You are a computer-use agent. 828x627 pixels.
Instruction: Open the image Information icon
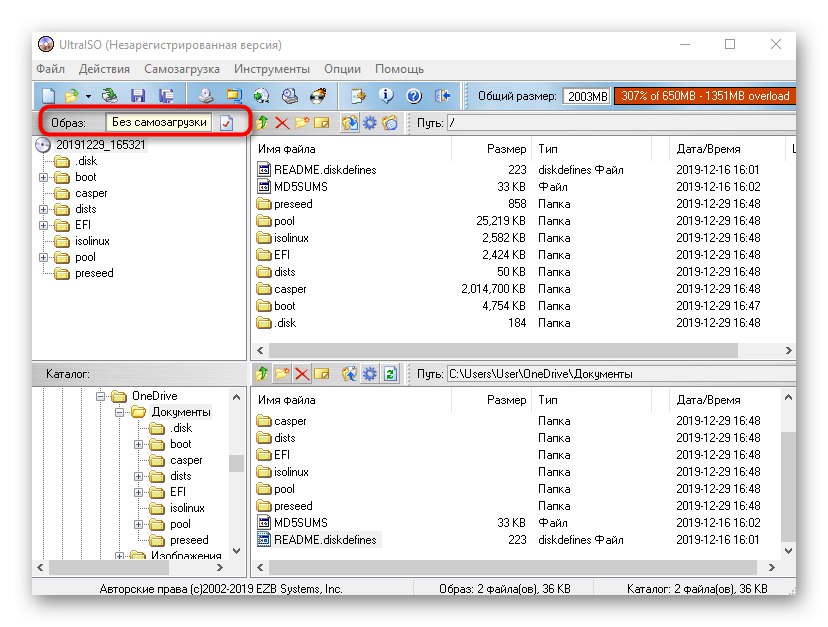[x=386, y=96]
